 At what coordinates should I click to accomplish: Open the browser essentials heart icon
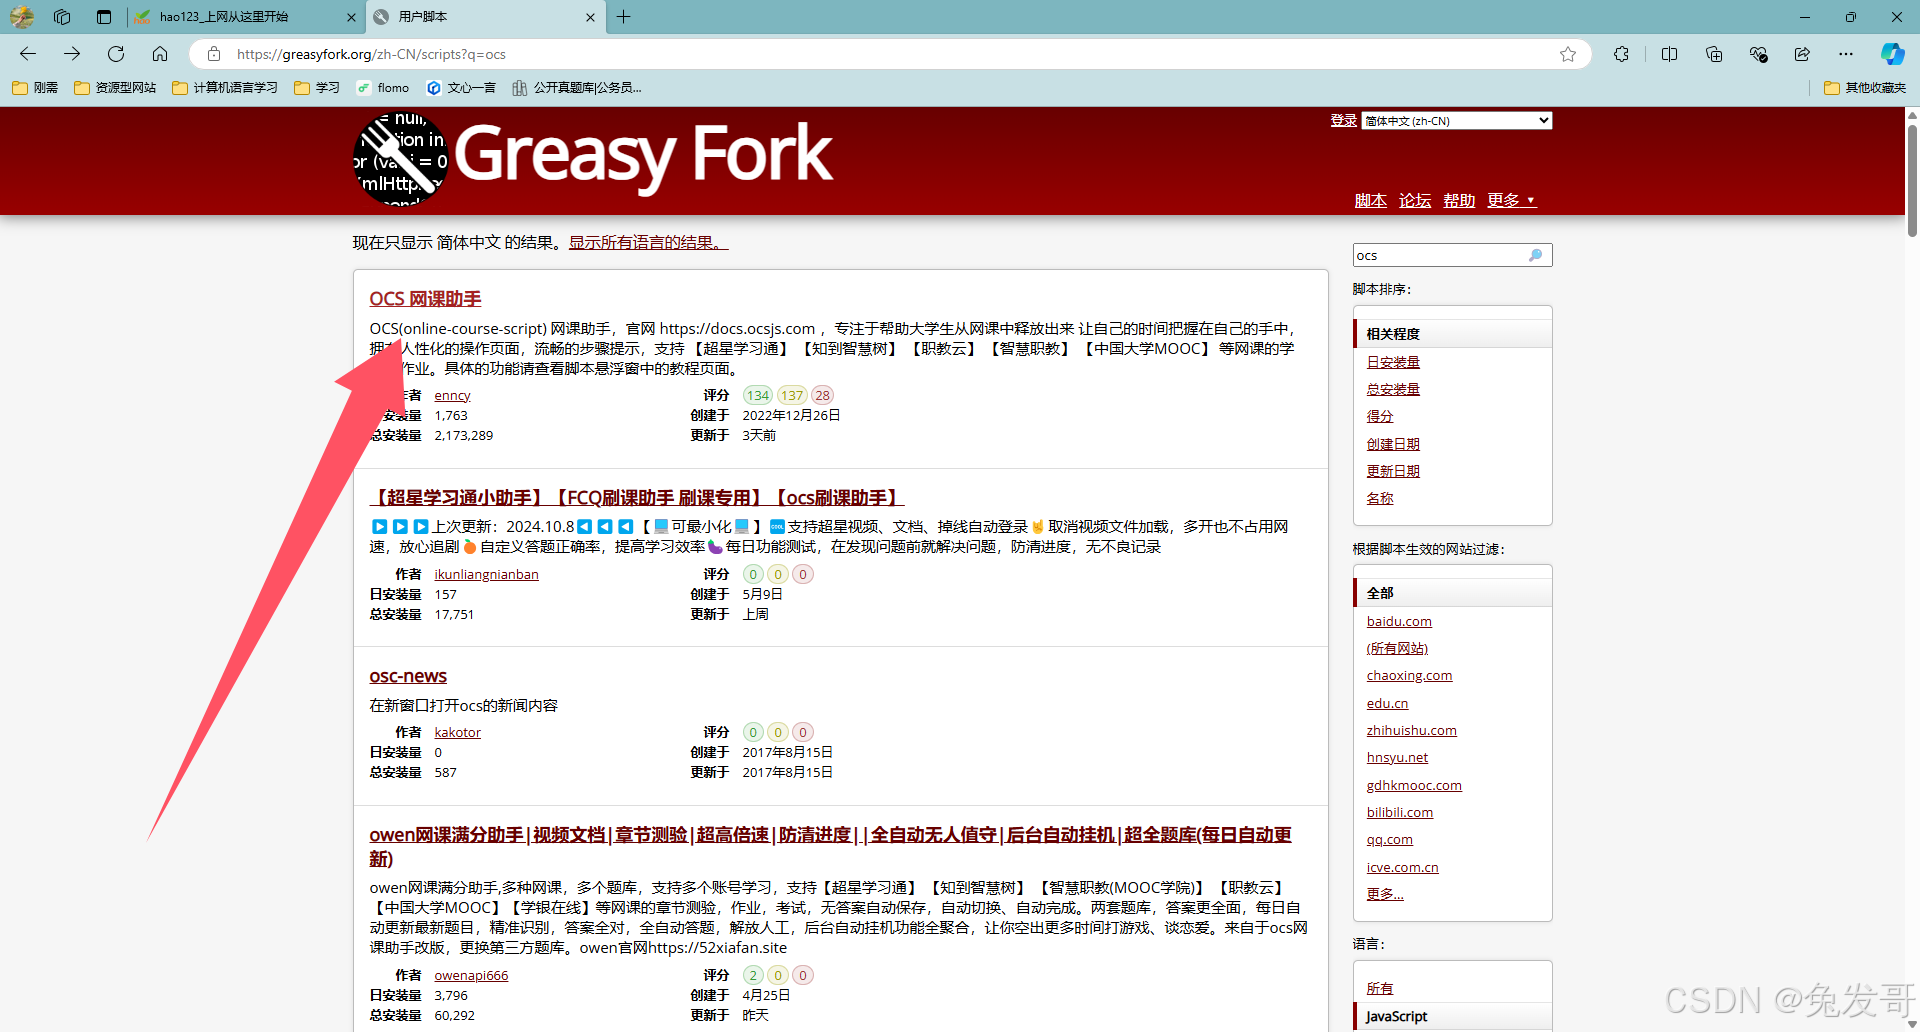coord(1758,54)
